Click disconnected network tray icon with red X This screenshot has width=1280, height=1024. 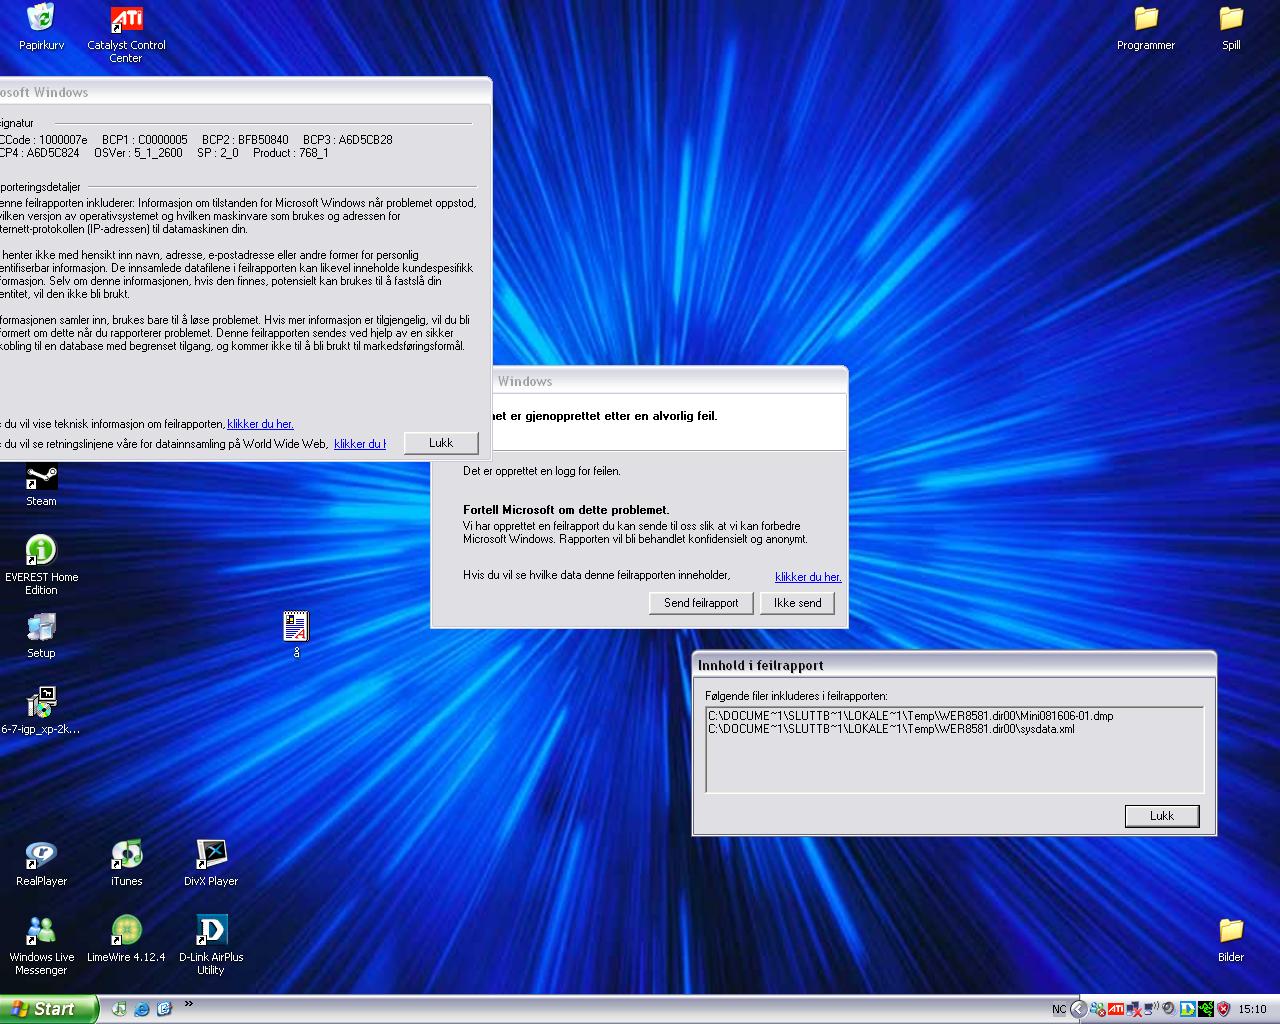point(1134,1009)
